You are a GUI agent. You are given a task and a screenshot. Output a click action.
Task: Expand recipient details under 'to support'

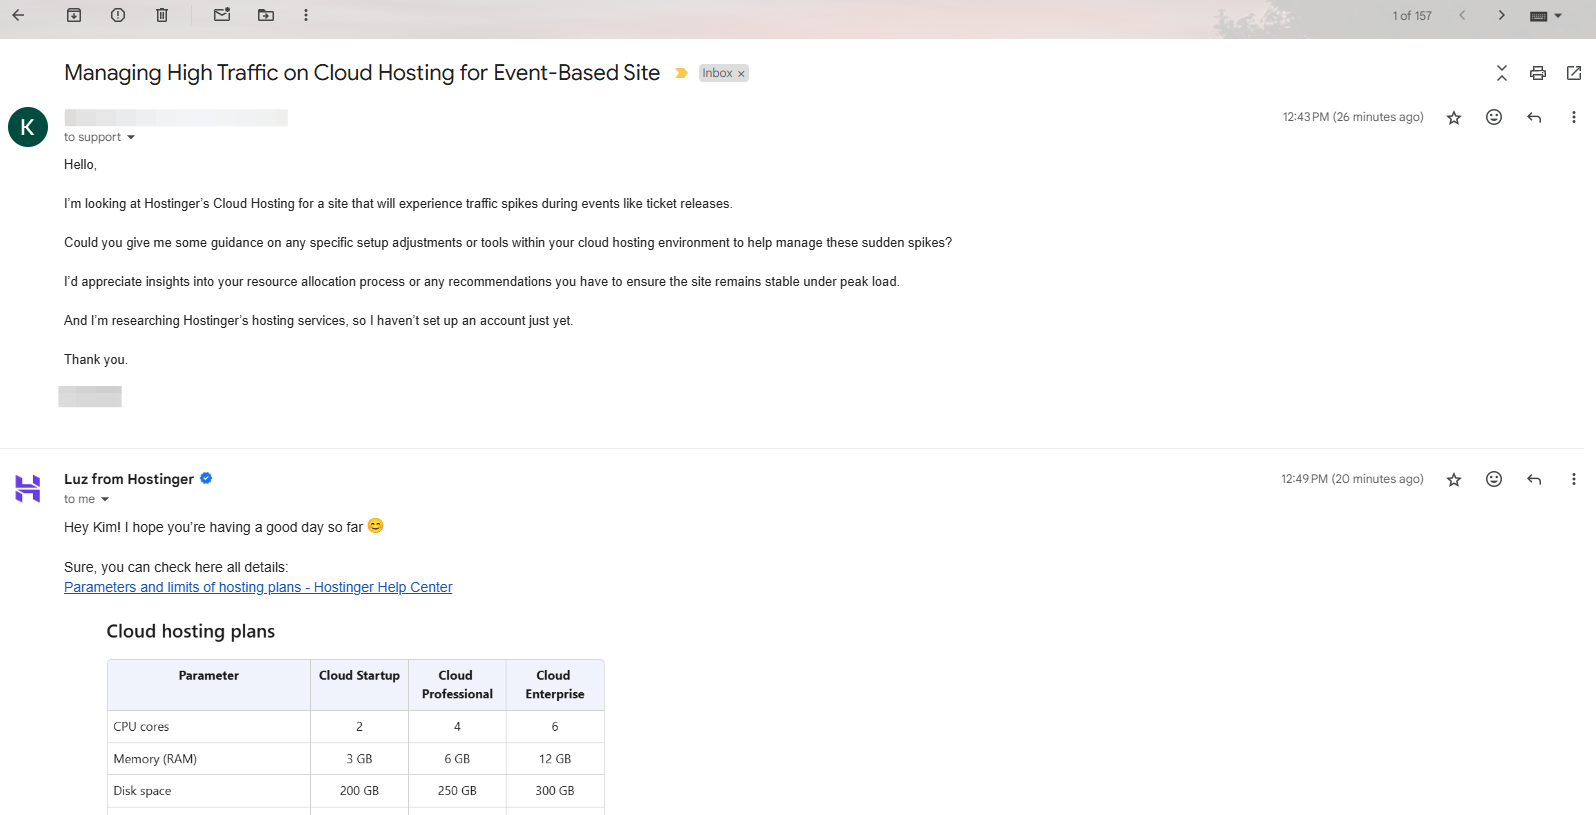point(131,138)
